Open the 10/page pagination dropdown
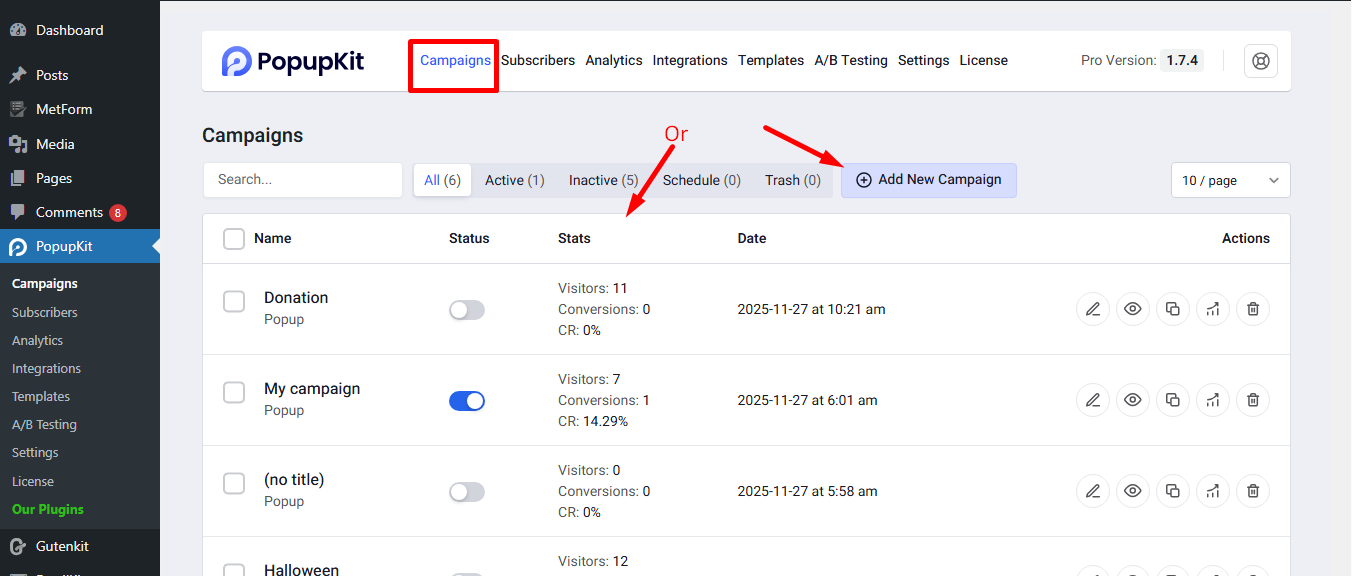The image size is (1352, 576). coord(1230,180)
